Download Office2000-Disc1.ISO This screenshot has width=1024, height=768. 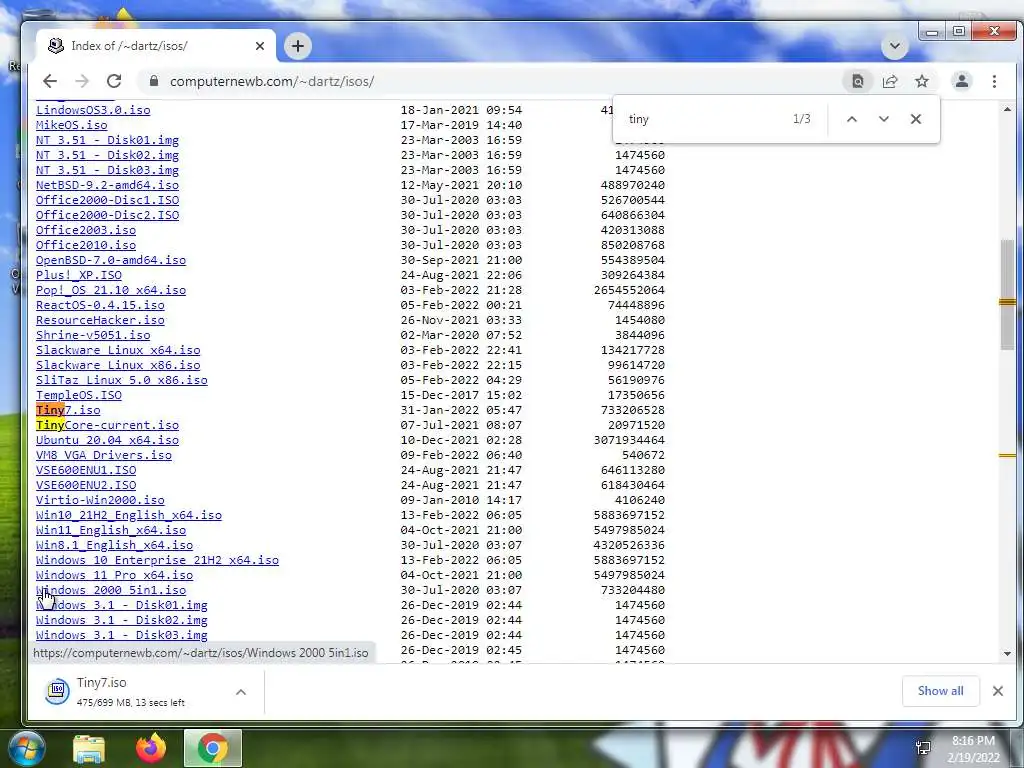107,200
